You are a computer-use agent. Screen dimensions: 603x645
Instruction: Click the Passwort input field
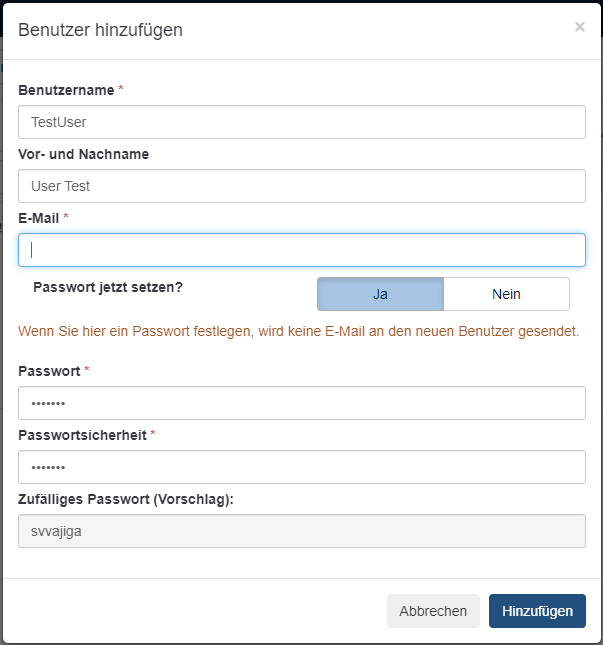[301, 404]
